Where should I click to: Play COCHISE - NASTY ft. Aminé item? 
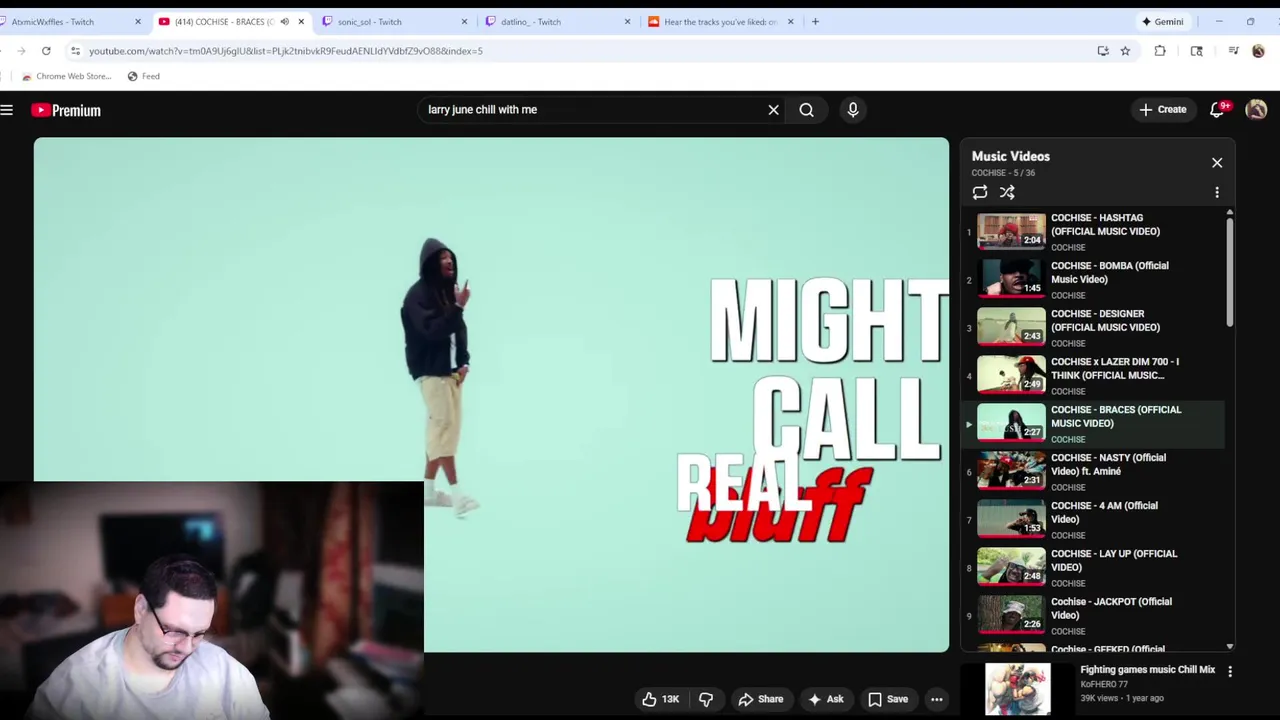tap(1093, 471)
